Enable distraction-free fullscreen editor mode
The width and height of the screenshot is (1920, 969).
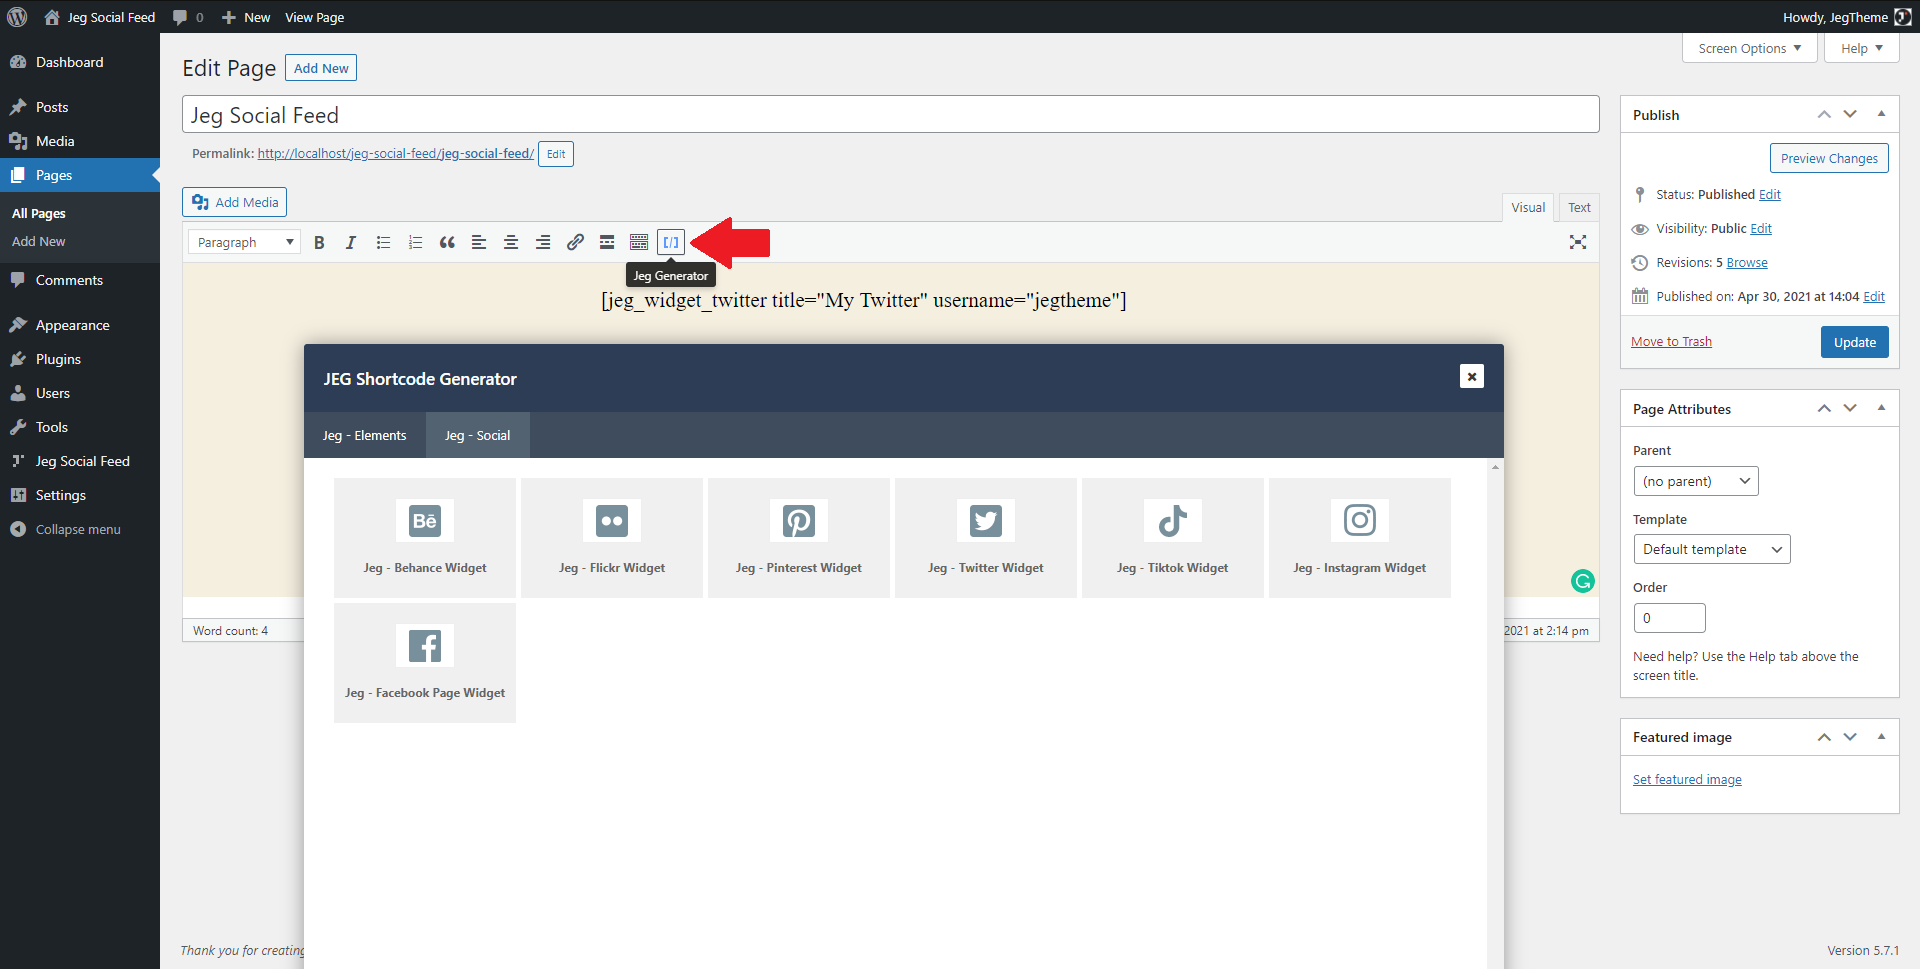click(x=1578, y=242)
